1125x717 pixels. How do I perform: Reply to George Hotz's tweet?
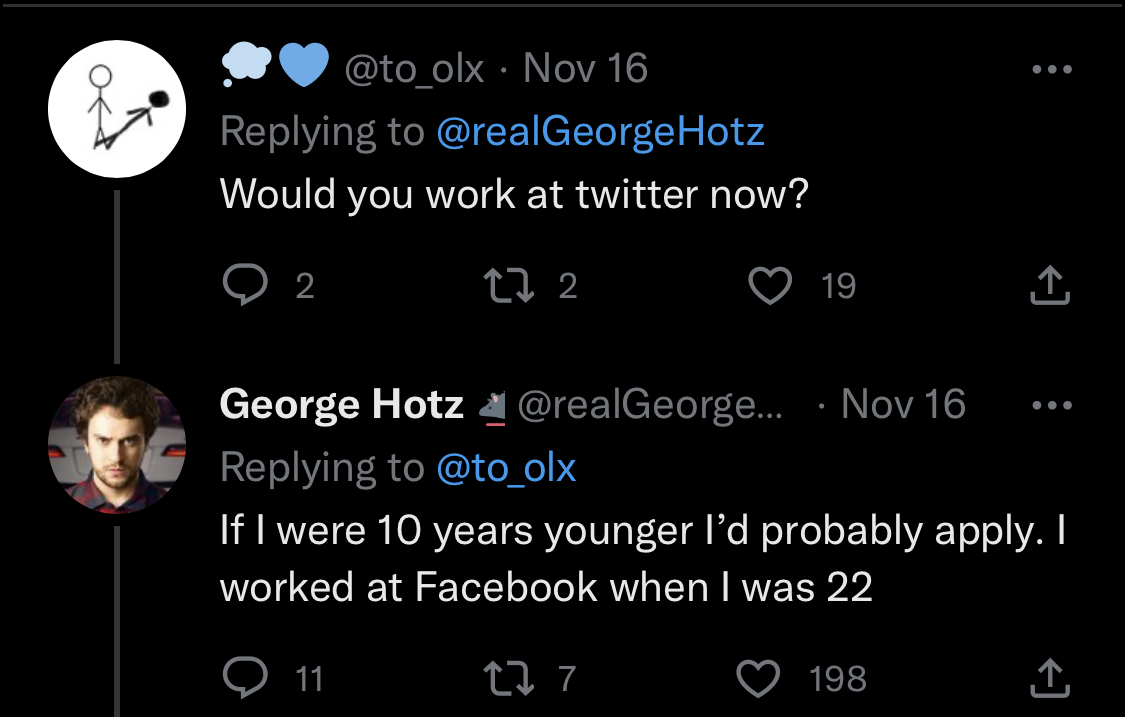tap(241, 680)
